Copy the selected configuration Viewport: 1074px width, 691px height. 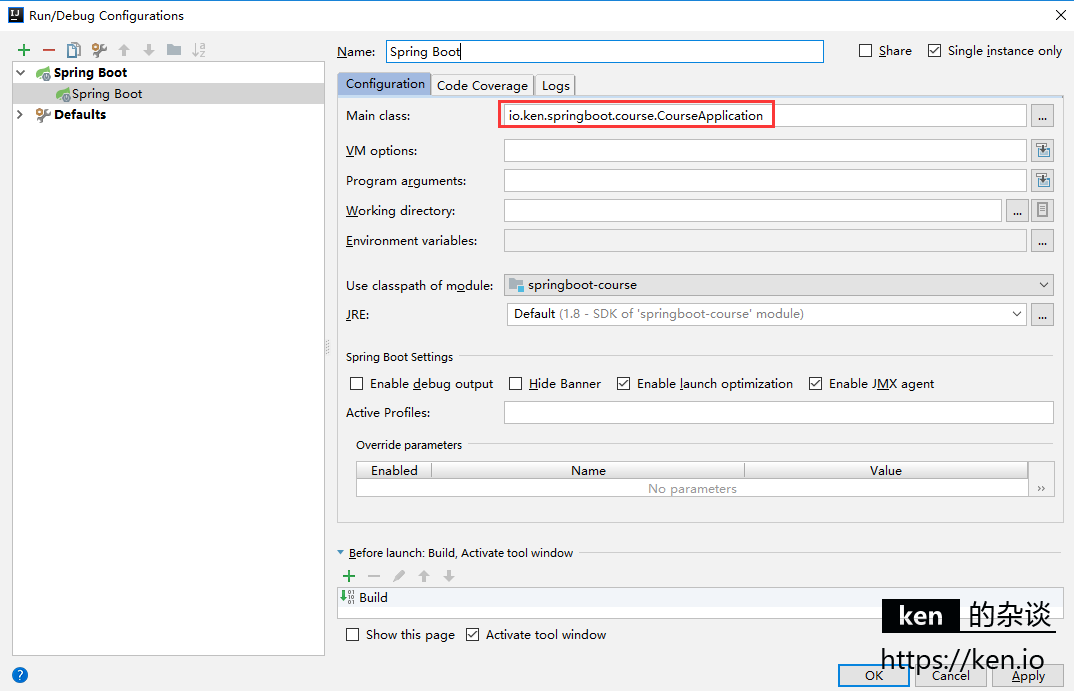point(73,50)
